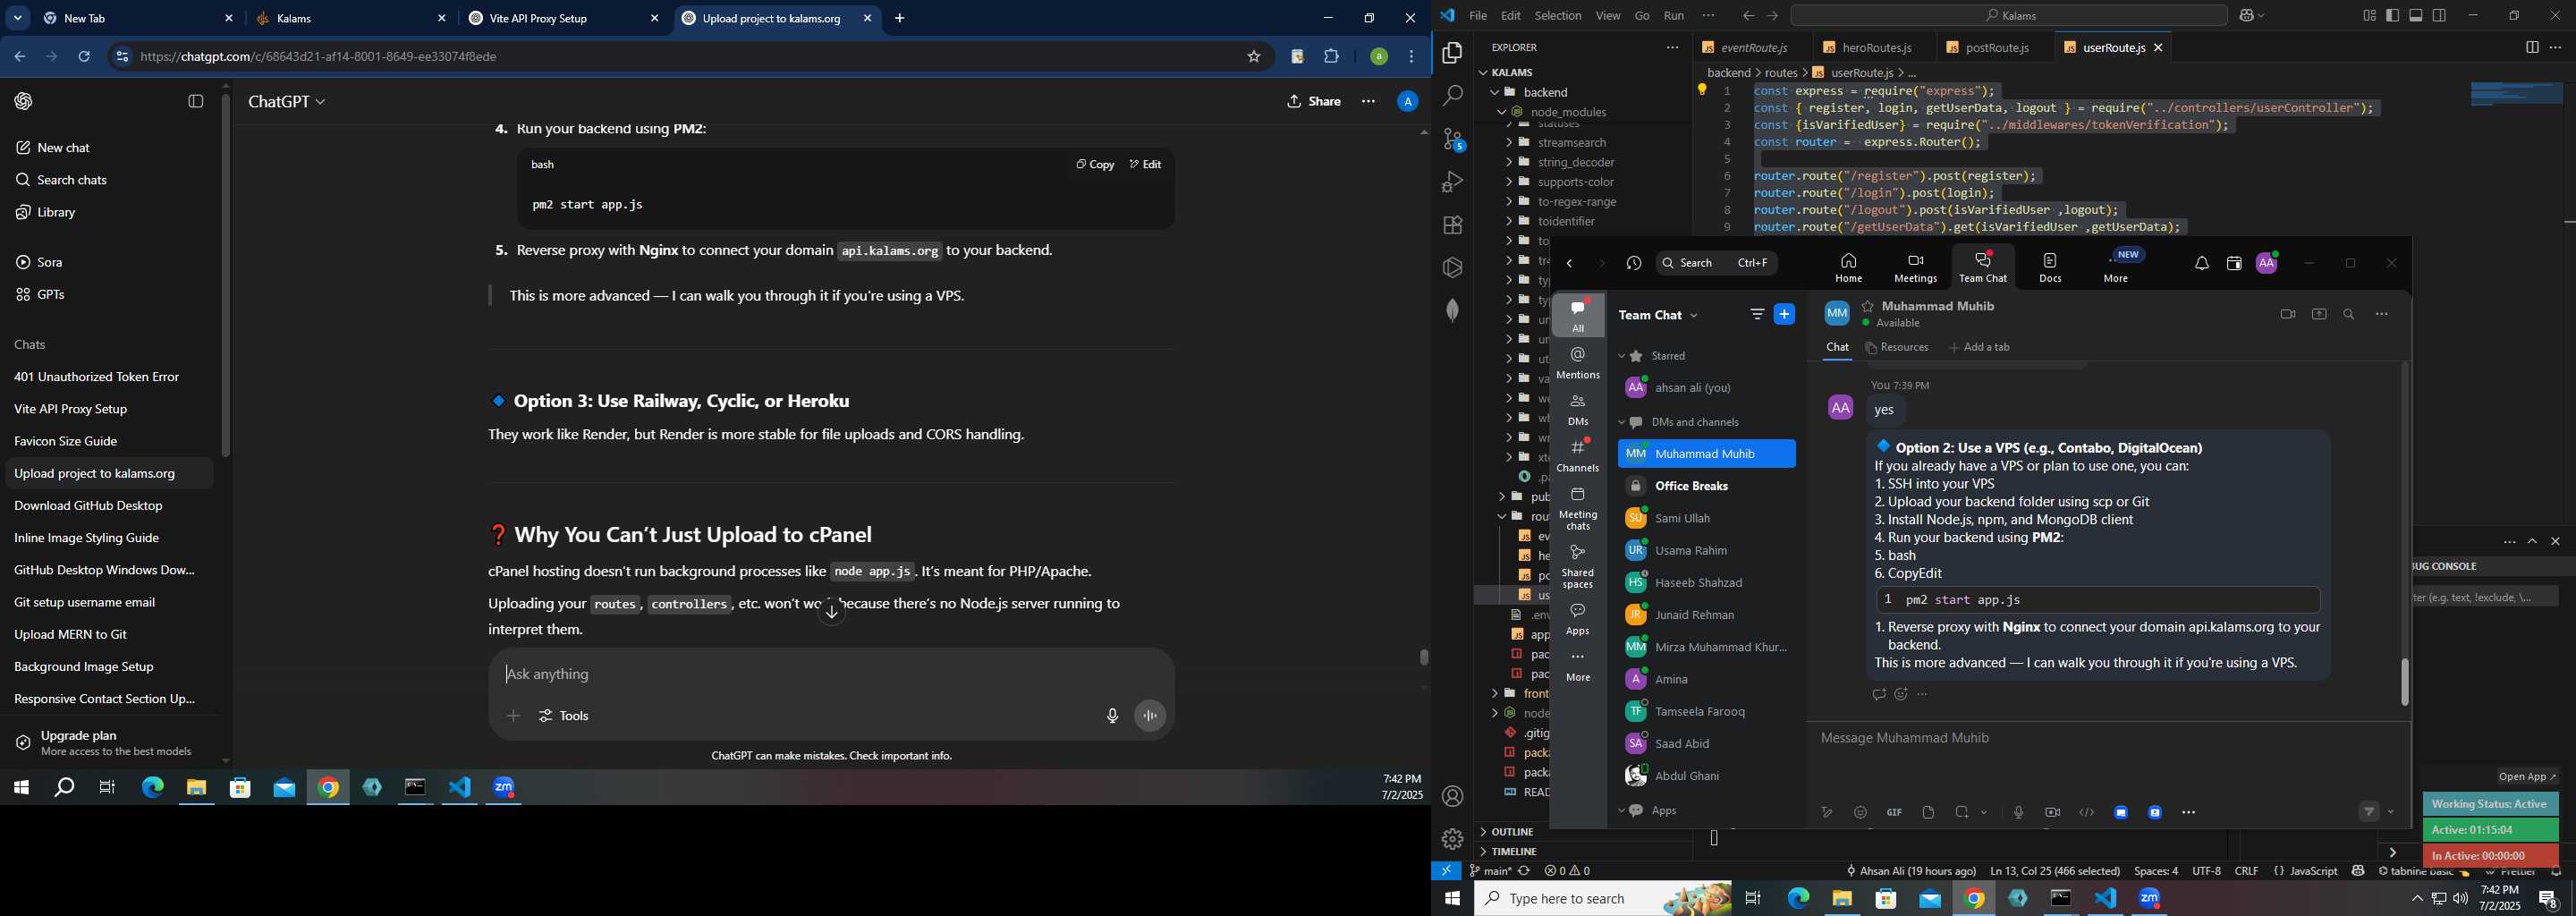The image size is (2576, 916).
Task: Open Zoom notifications bell
Action: [2202, 264]
